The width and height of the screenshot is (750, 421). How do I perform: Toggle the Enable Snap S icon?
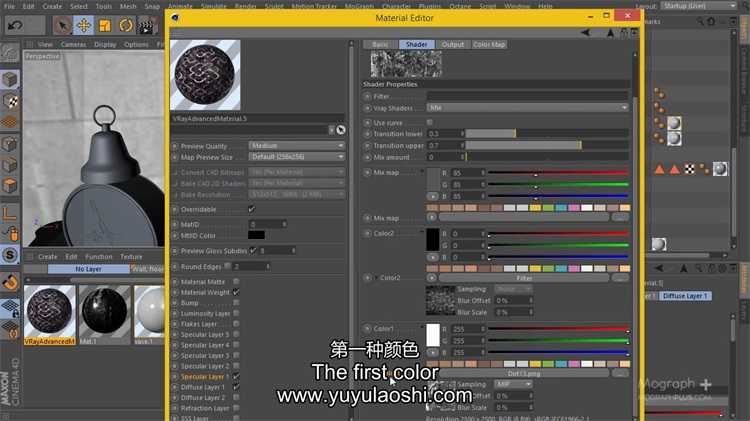10,255
